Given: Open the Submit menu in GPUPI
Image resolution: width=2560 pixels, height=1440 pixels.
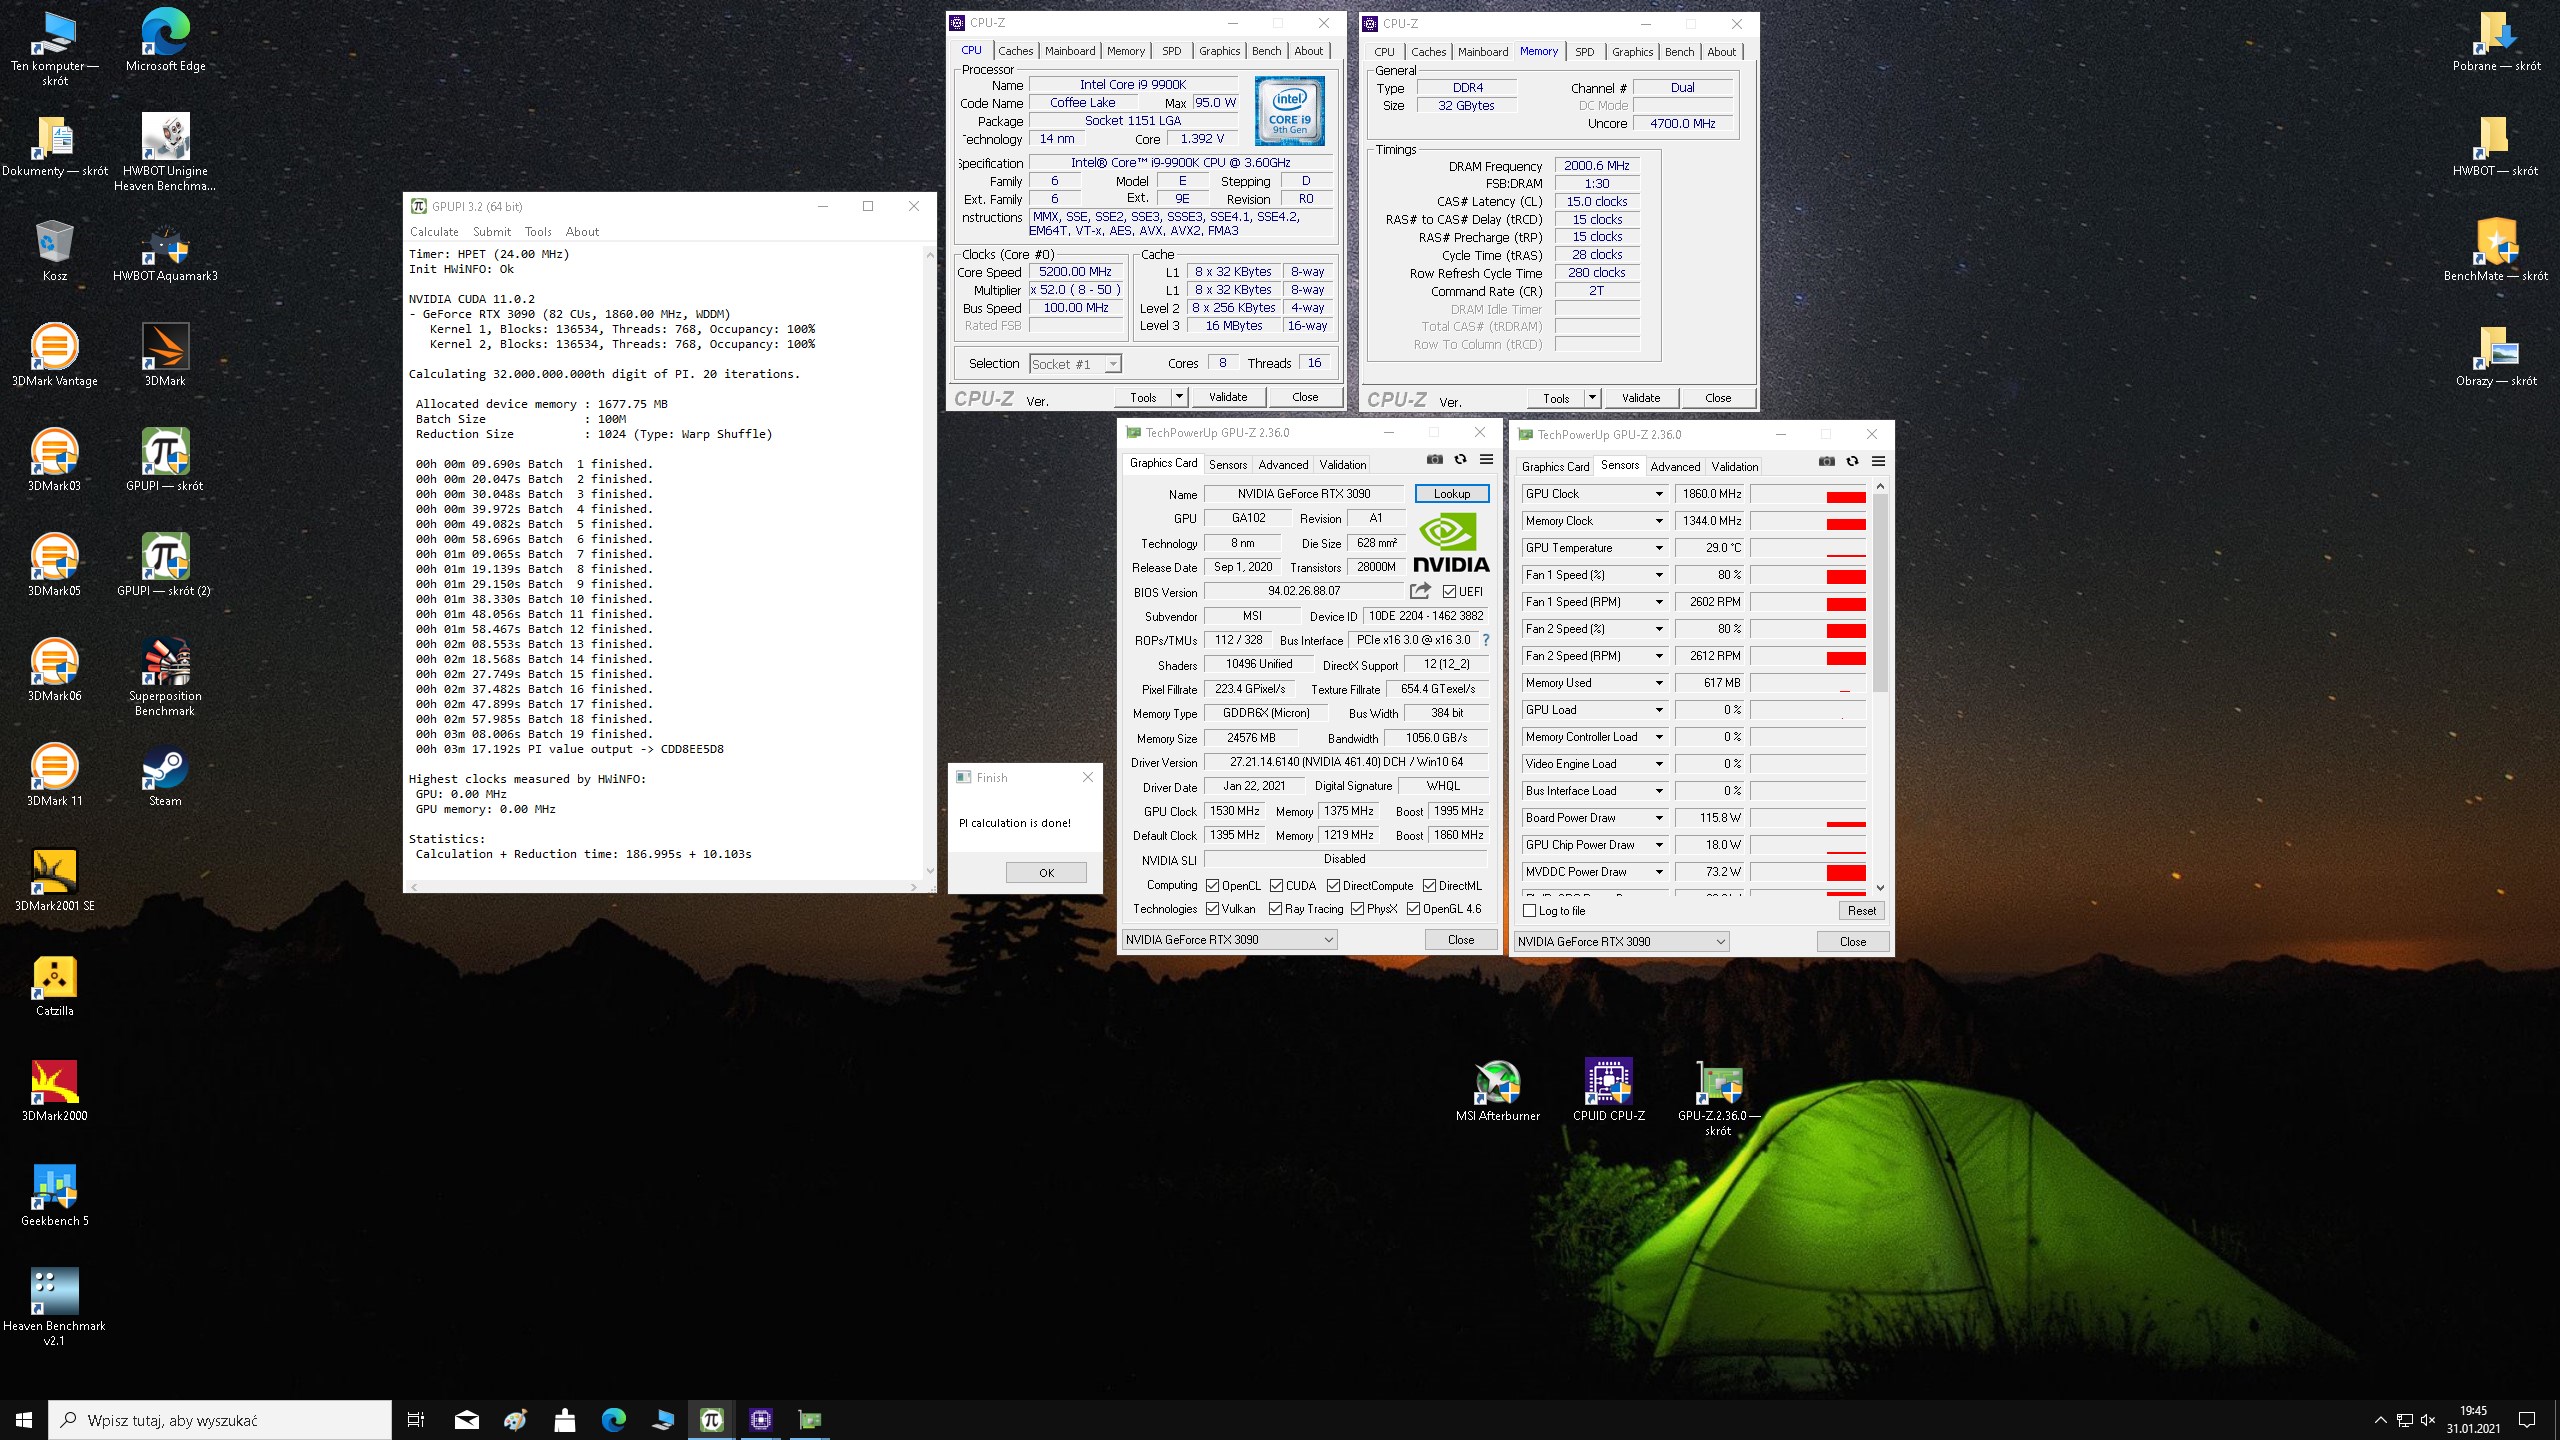Looking at the screenshot, I should (x=491, y=231).
